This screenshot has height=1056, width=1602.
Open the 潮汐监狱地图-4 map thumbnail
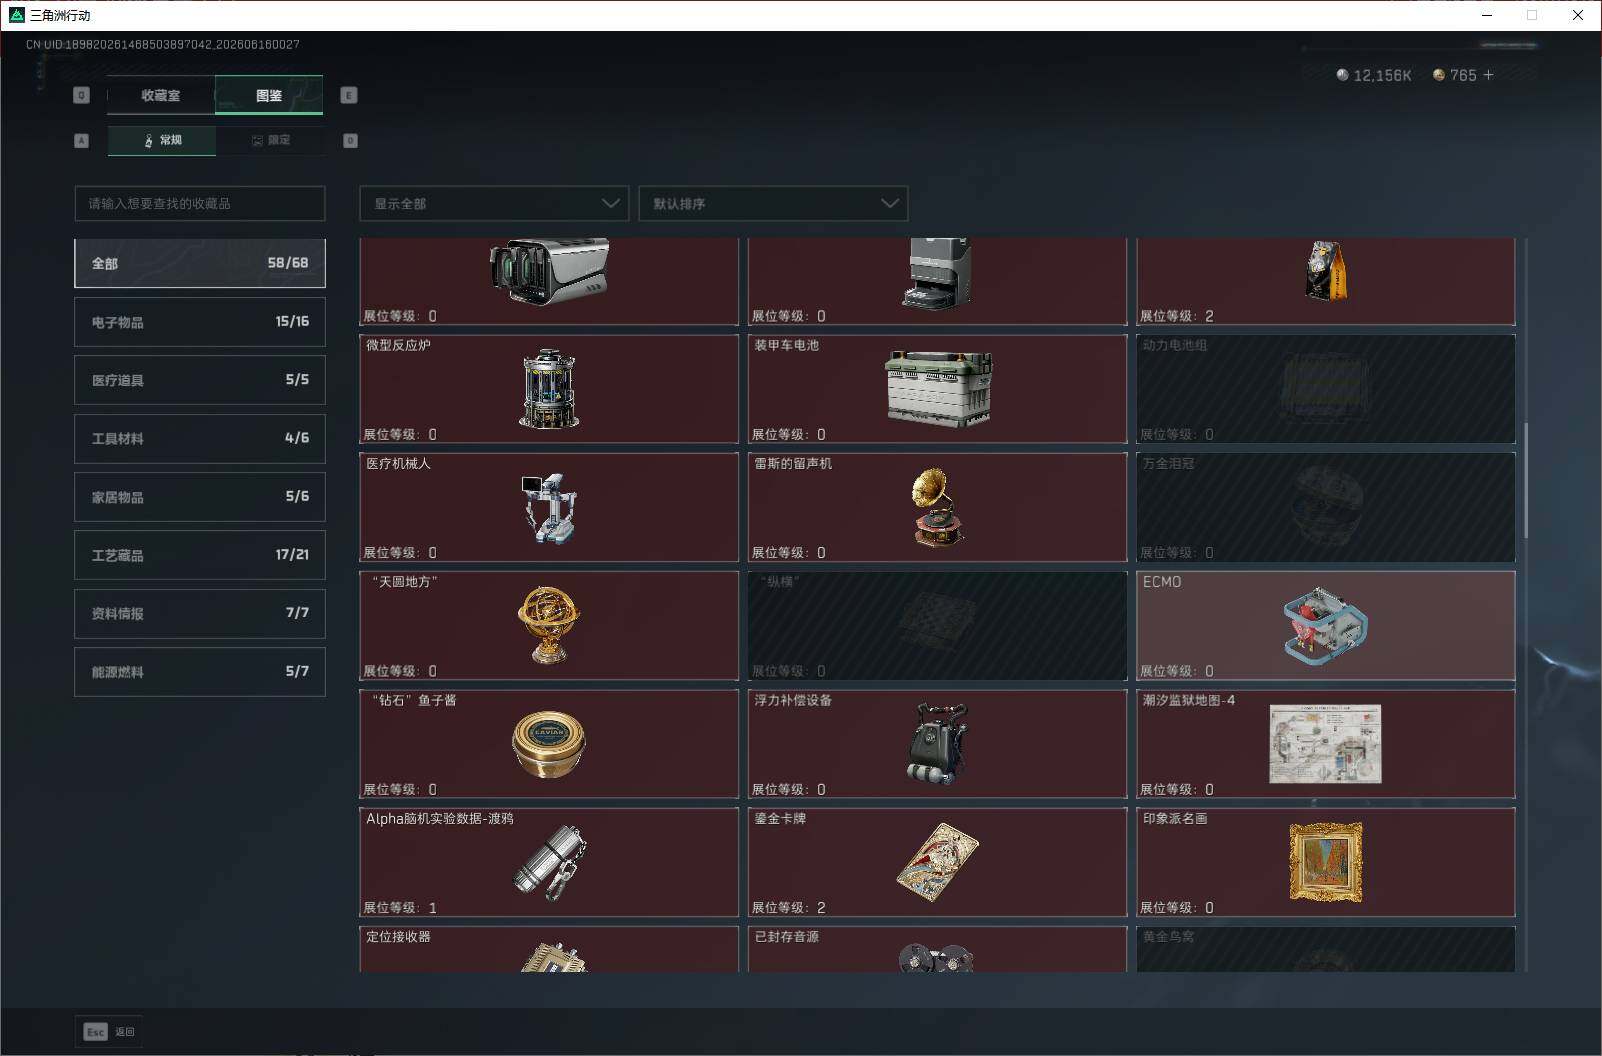click(1325, 744)
